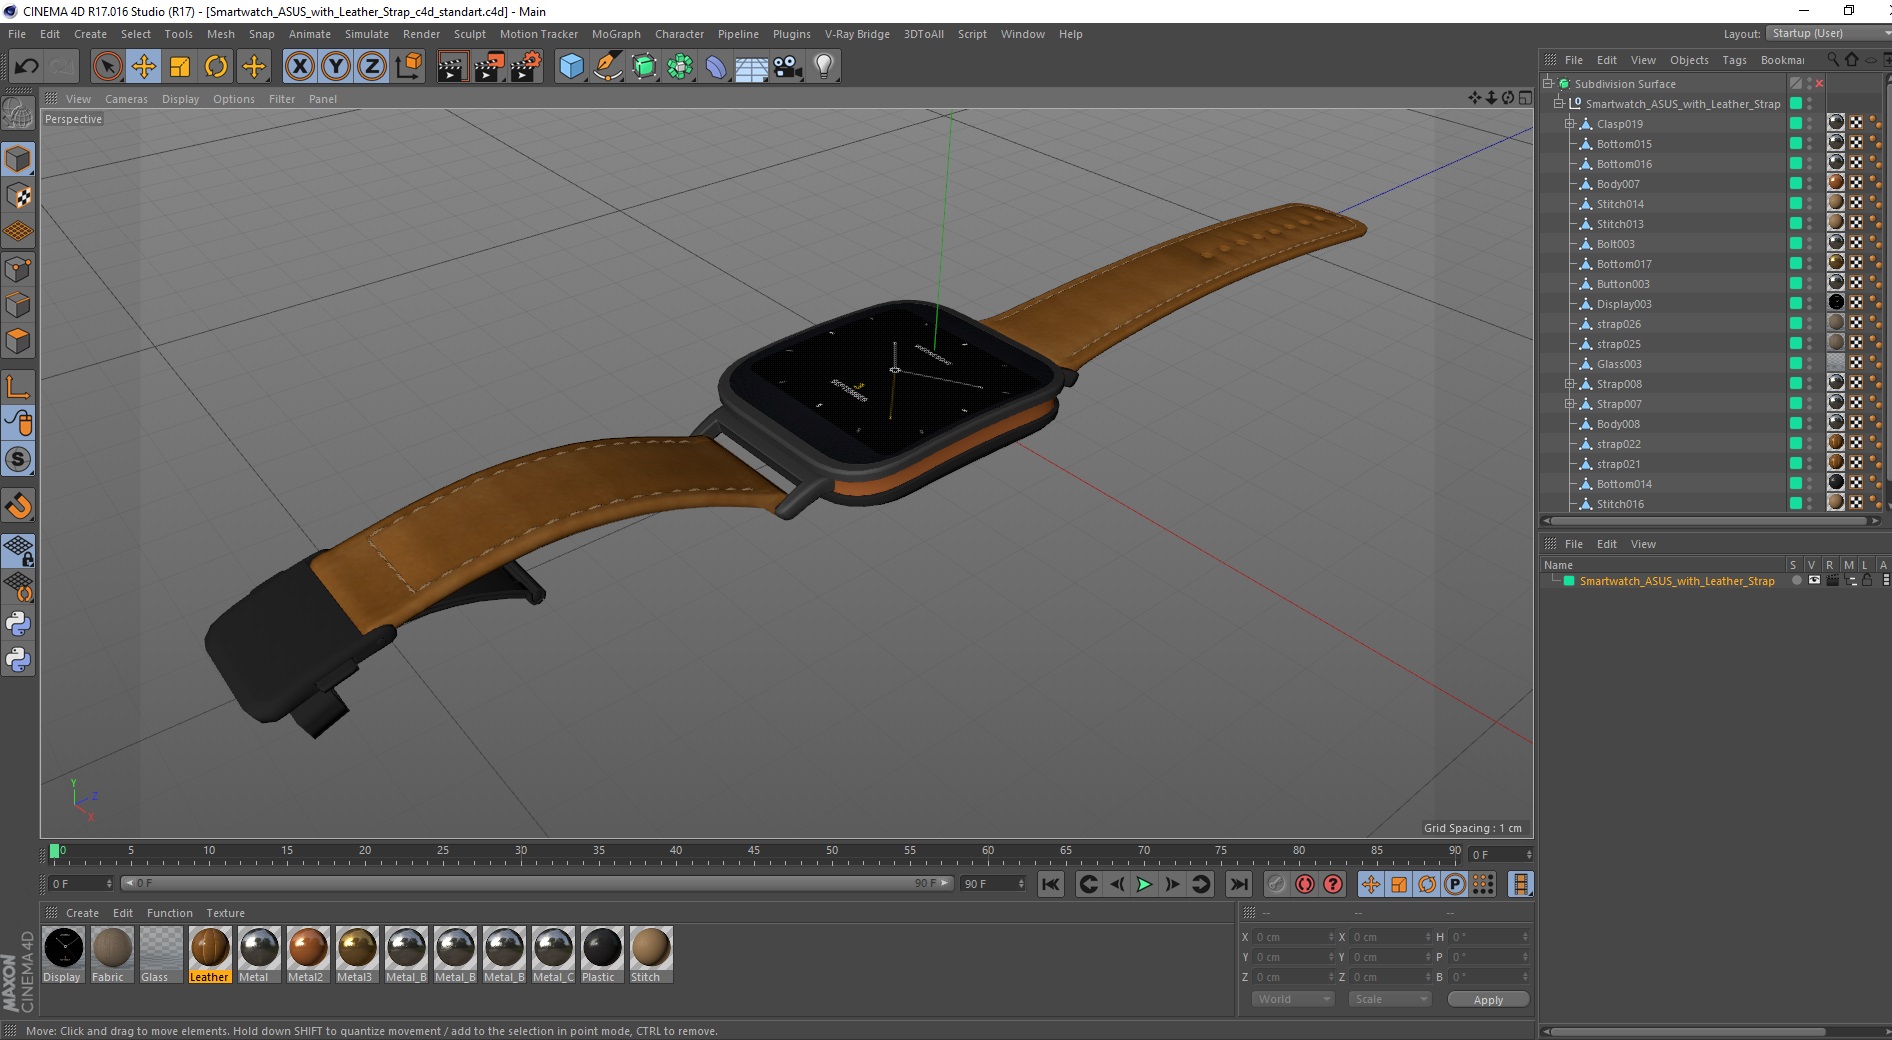Expand the Strap007 object
Image resolution: width=1892 pixels, height=1040 pixels.
pos(1569,403)
